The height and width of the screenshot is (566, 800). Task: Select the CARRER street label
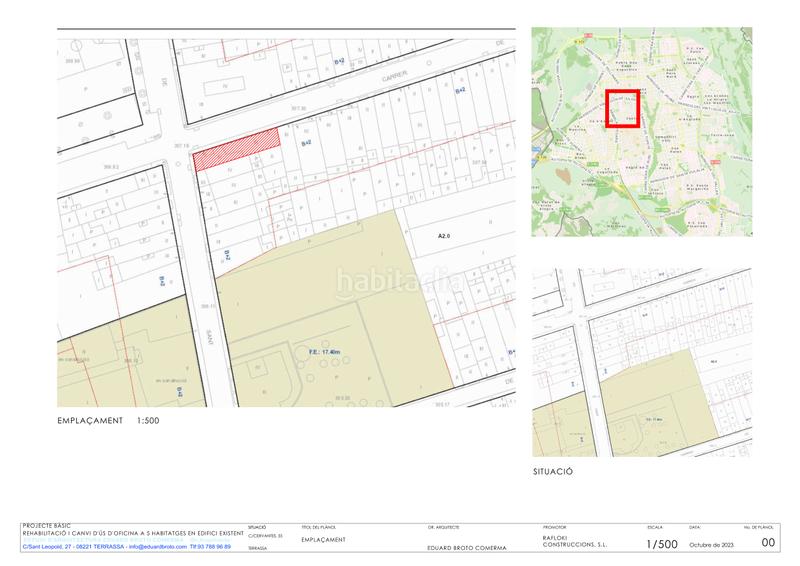pyautogui.click(x=395, y=77)
